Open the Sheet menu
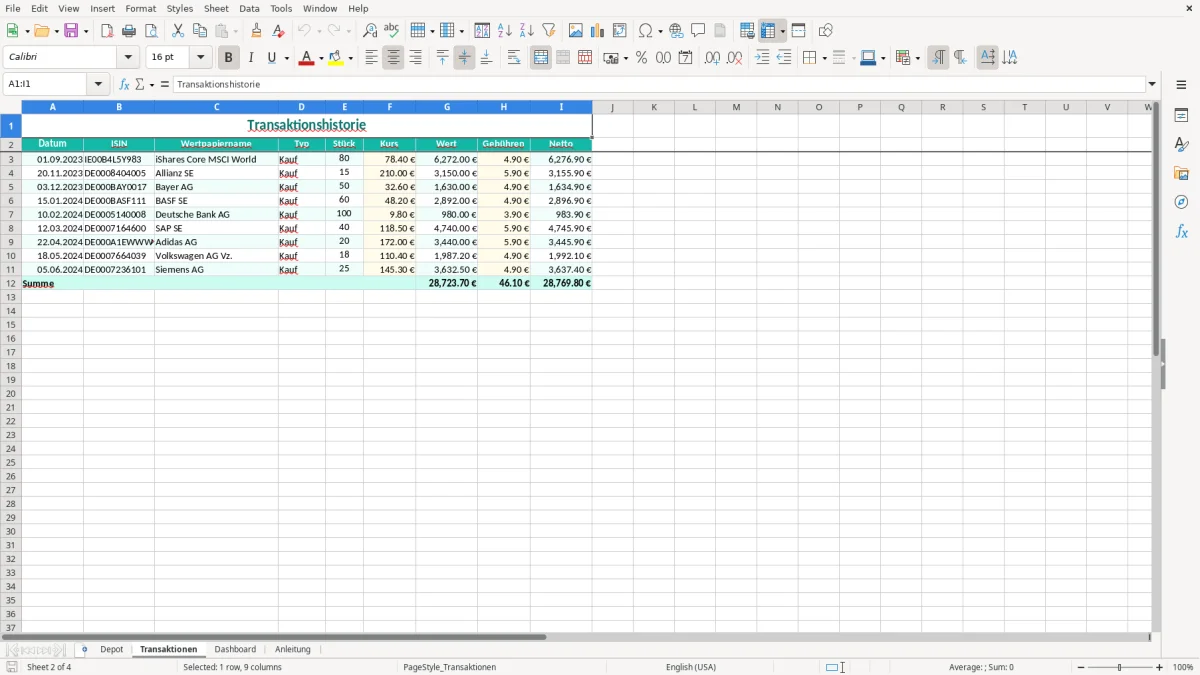 pos(216,8)
